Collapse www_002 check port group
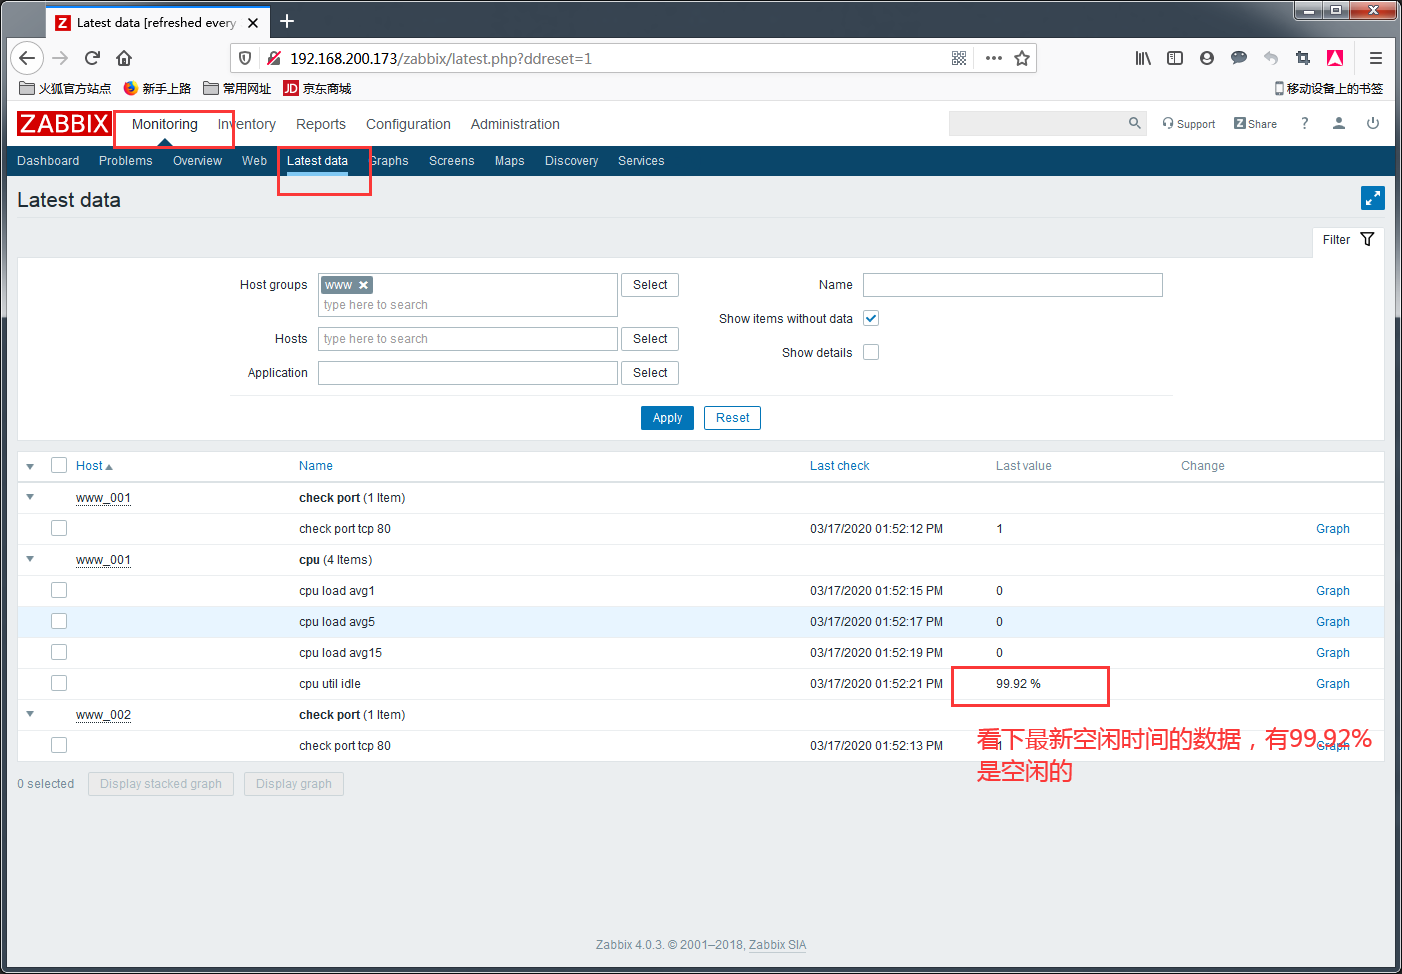1402x974 pixels. pyautogui.click(x=30, y=714)
